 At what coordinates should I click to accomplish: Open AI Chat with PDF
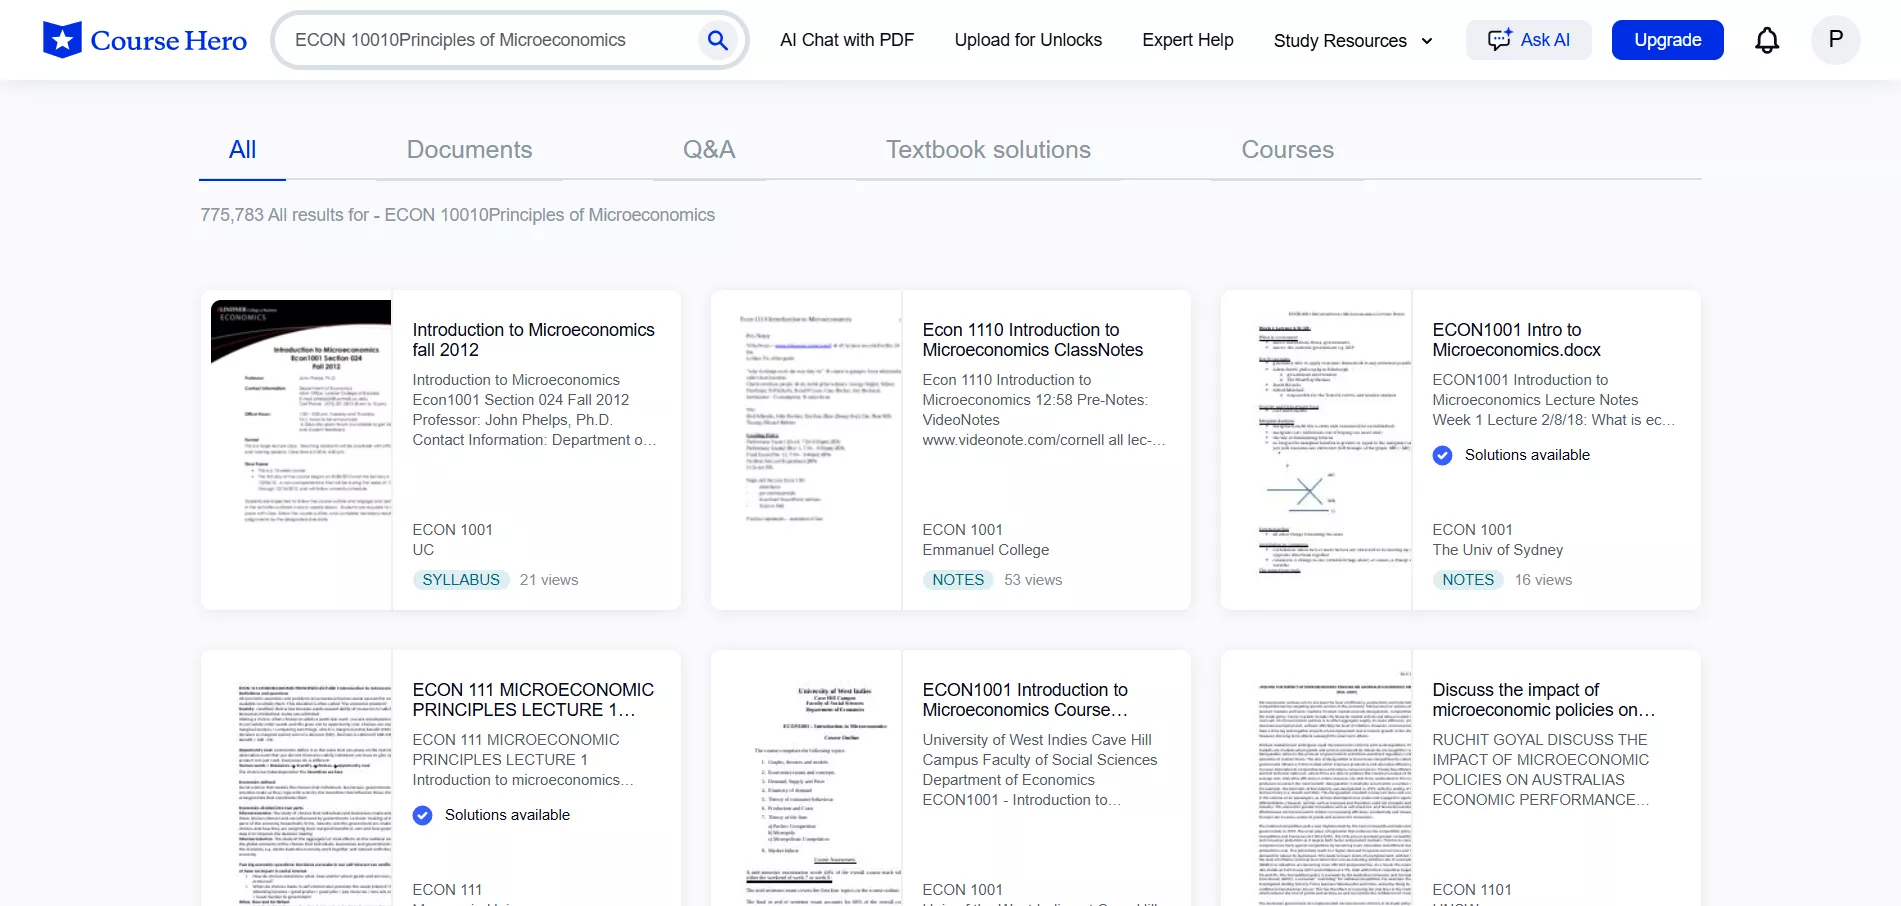[847, 40]
